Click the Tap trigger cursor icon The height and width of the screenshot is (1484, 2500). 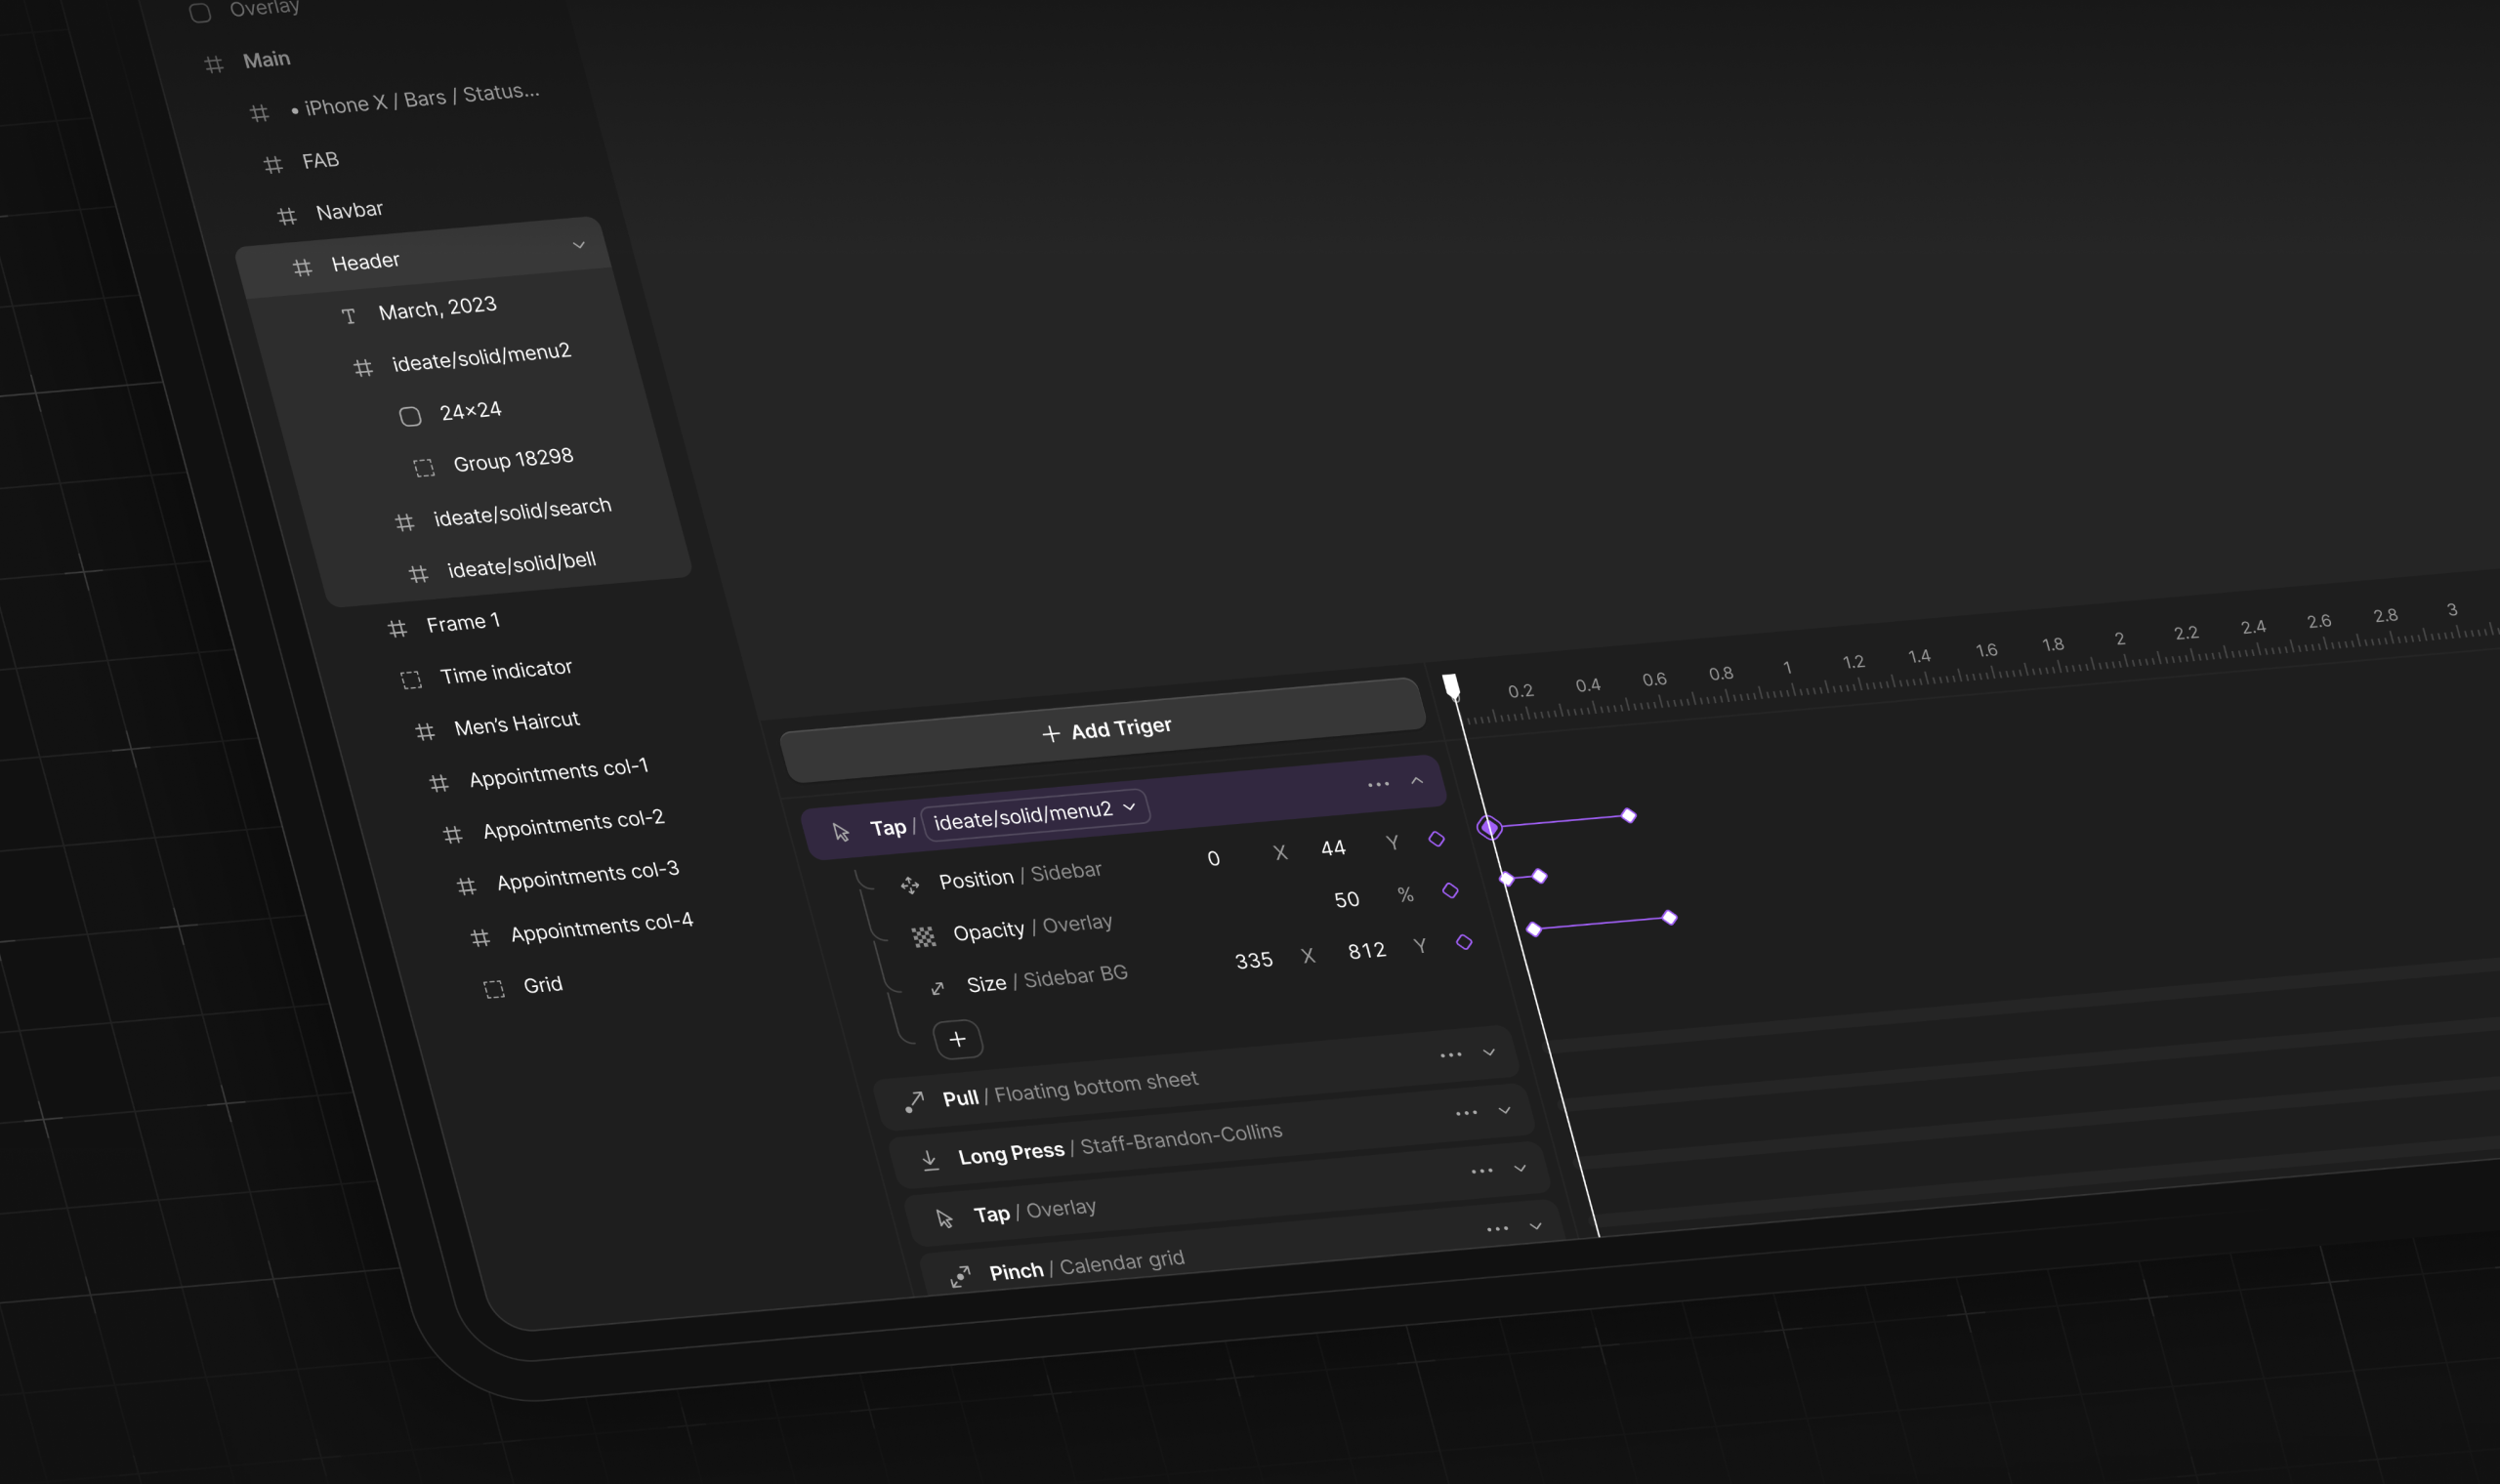coord(841,832)
